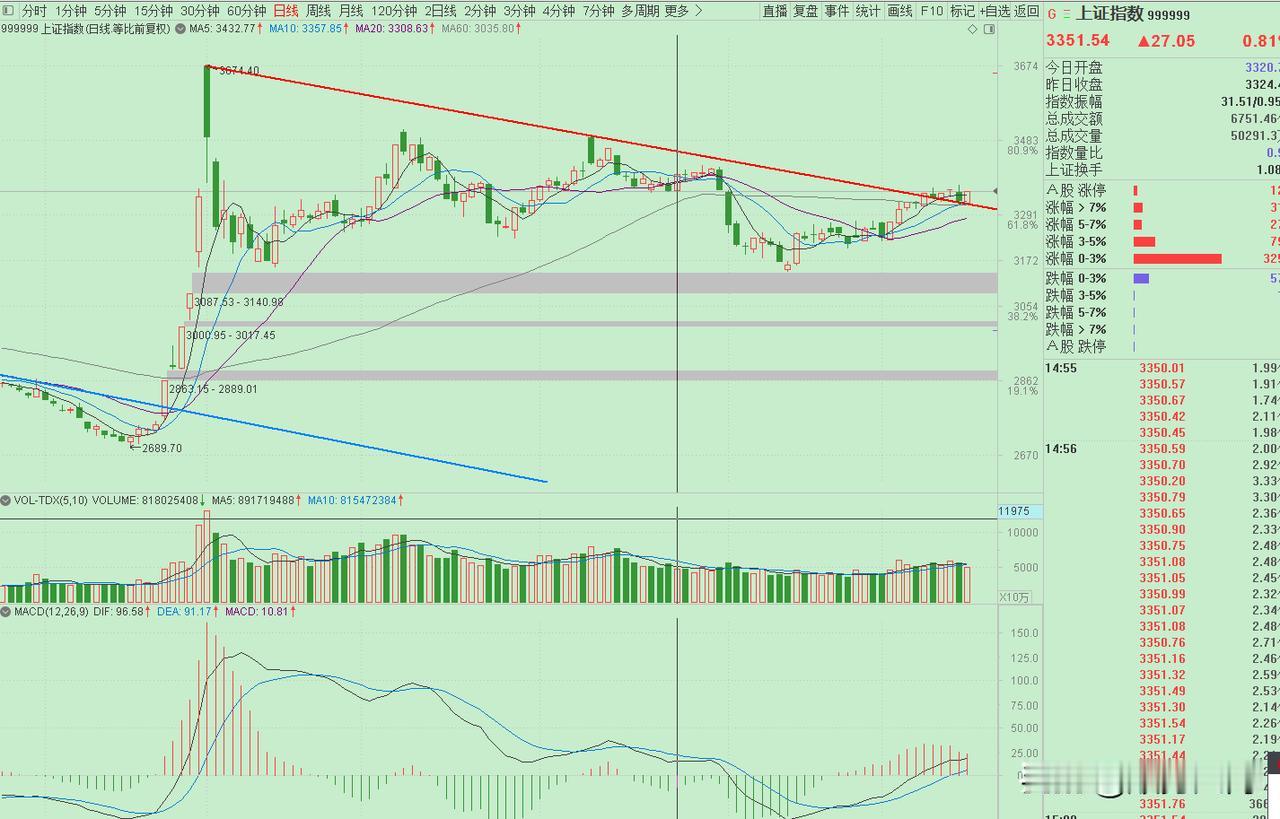
Task: Select the 60分钟 period tab
Action: (247, 11)
